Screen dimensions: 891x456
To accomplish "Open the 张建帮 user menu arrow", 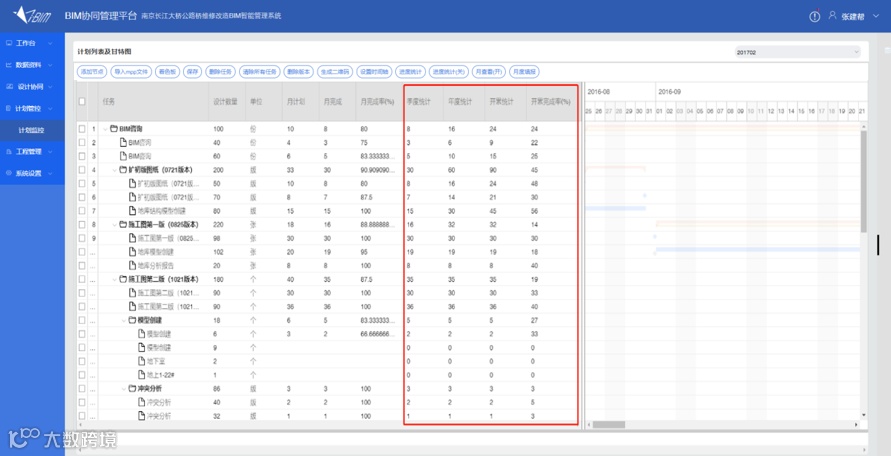I will point(875,17).
